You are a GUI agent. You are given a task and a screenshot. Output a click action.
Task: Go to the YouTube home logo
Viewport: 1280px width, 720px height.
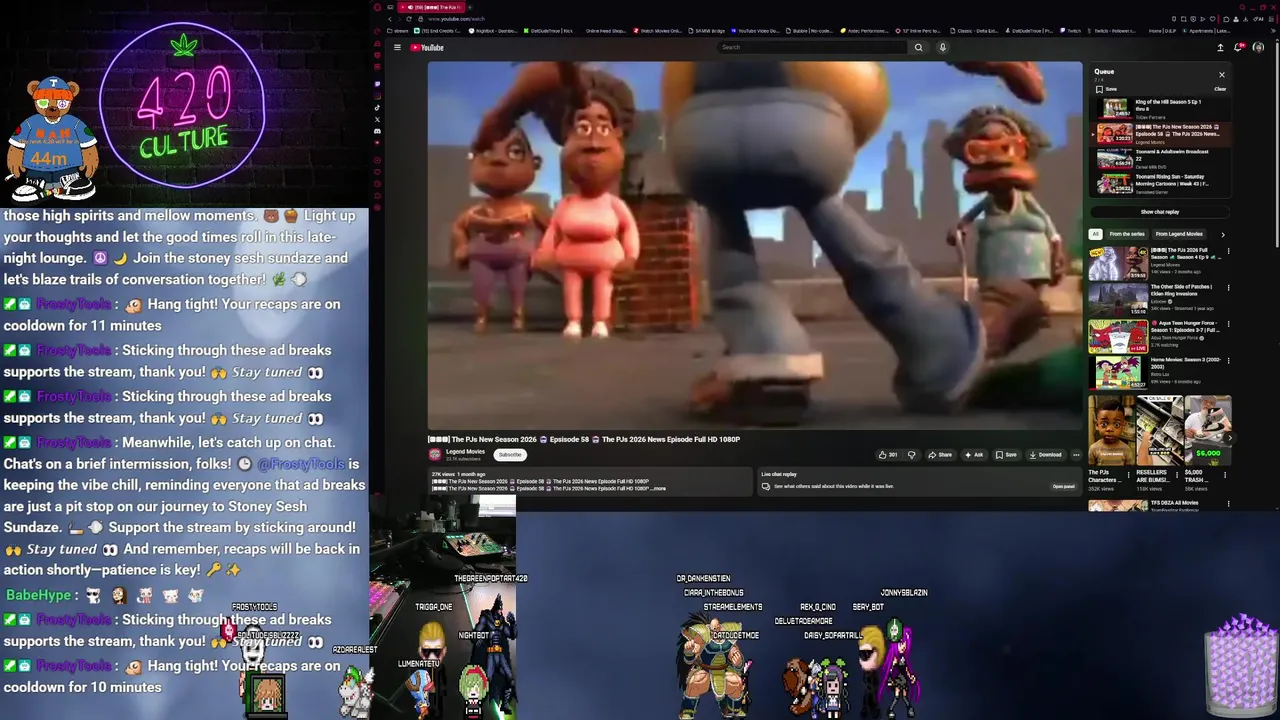pyautogui.click(x=427, y=47)
